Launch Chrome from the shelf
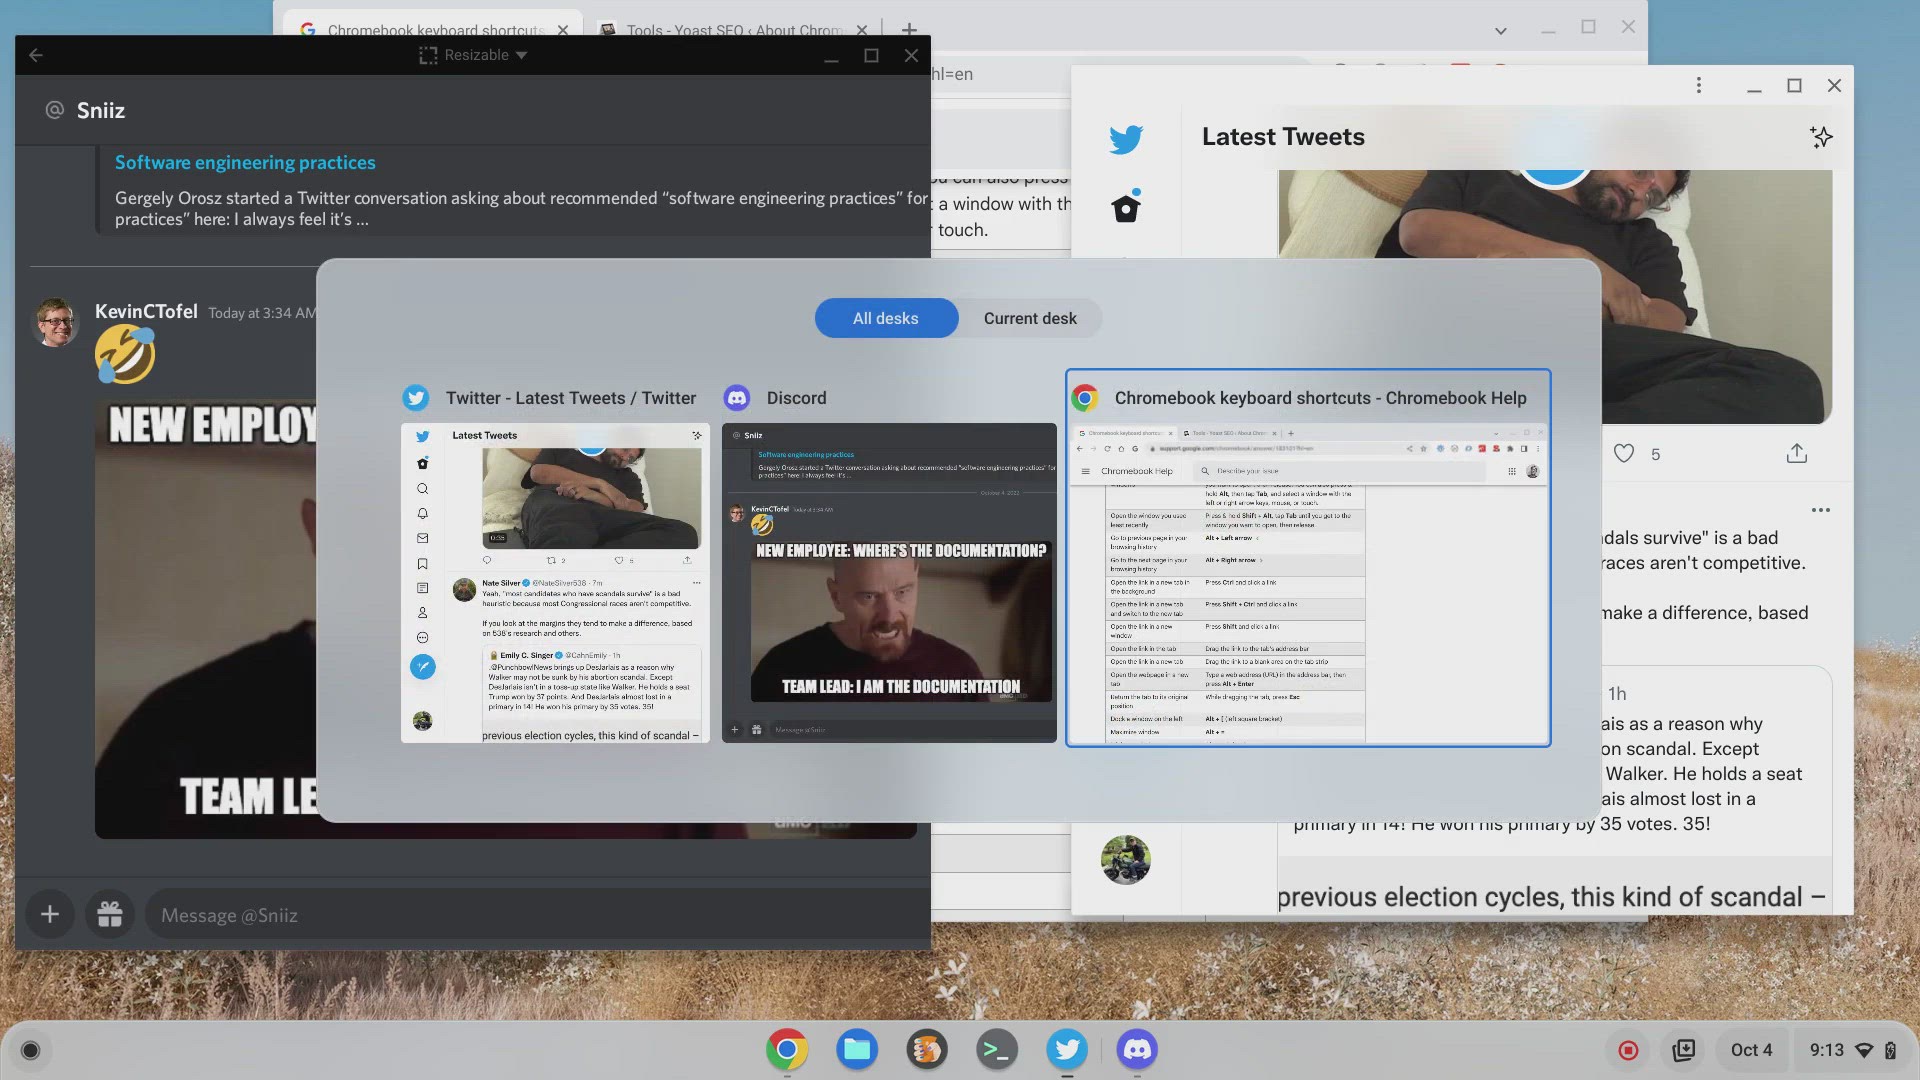Screen dimensions: 1920x1080 point(787,1049)
